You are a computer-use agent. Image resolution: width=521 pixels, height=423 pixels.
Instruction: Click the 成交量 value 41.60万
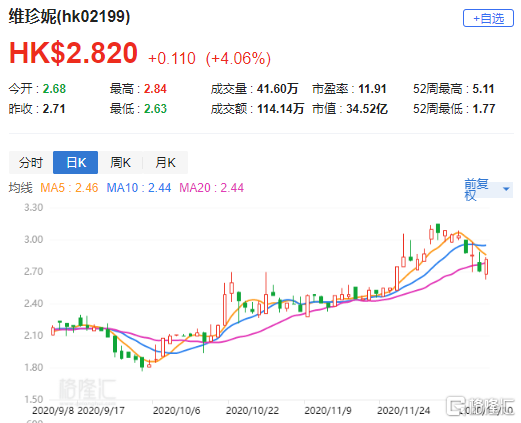(x=277, y=89)
